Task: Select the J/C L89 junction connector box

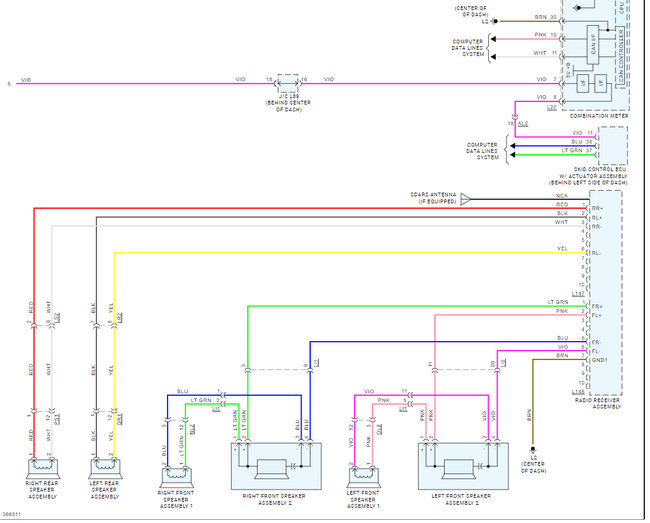Action: (x=288, y=84)
